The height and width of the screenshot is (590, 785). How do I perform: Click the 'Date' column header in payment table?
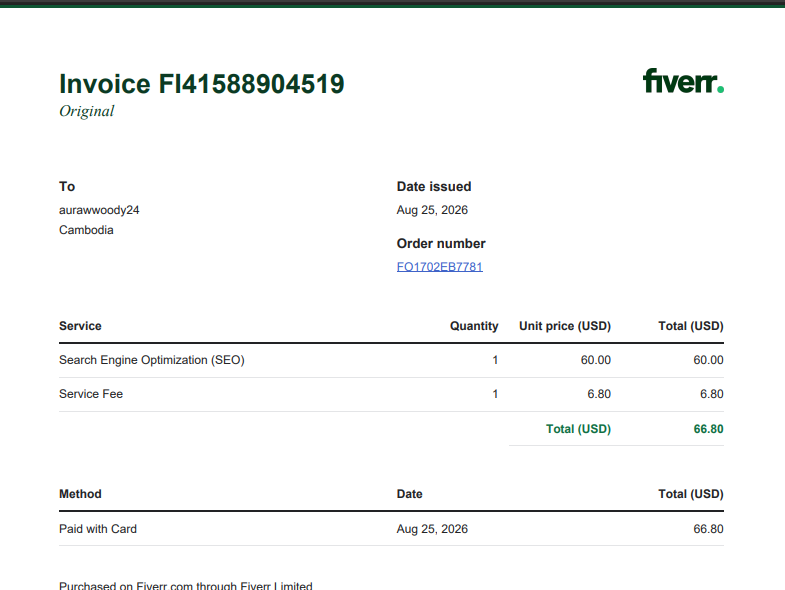pos(410,494)
